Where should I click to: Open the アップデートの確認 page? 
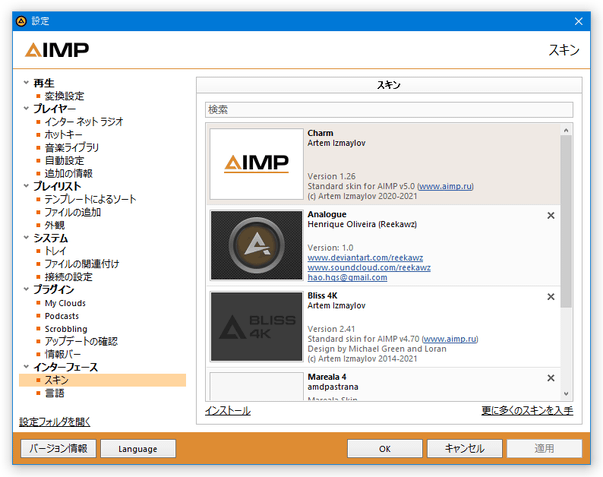pyautogui.click(x=81, y=342)
